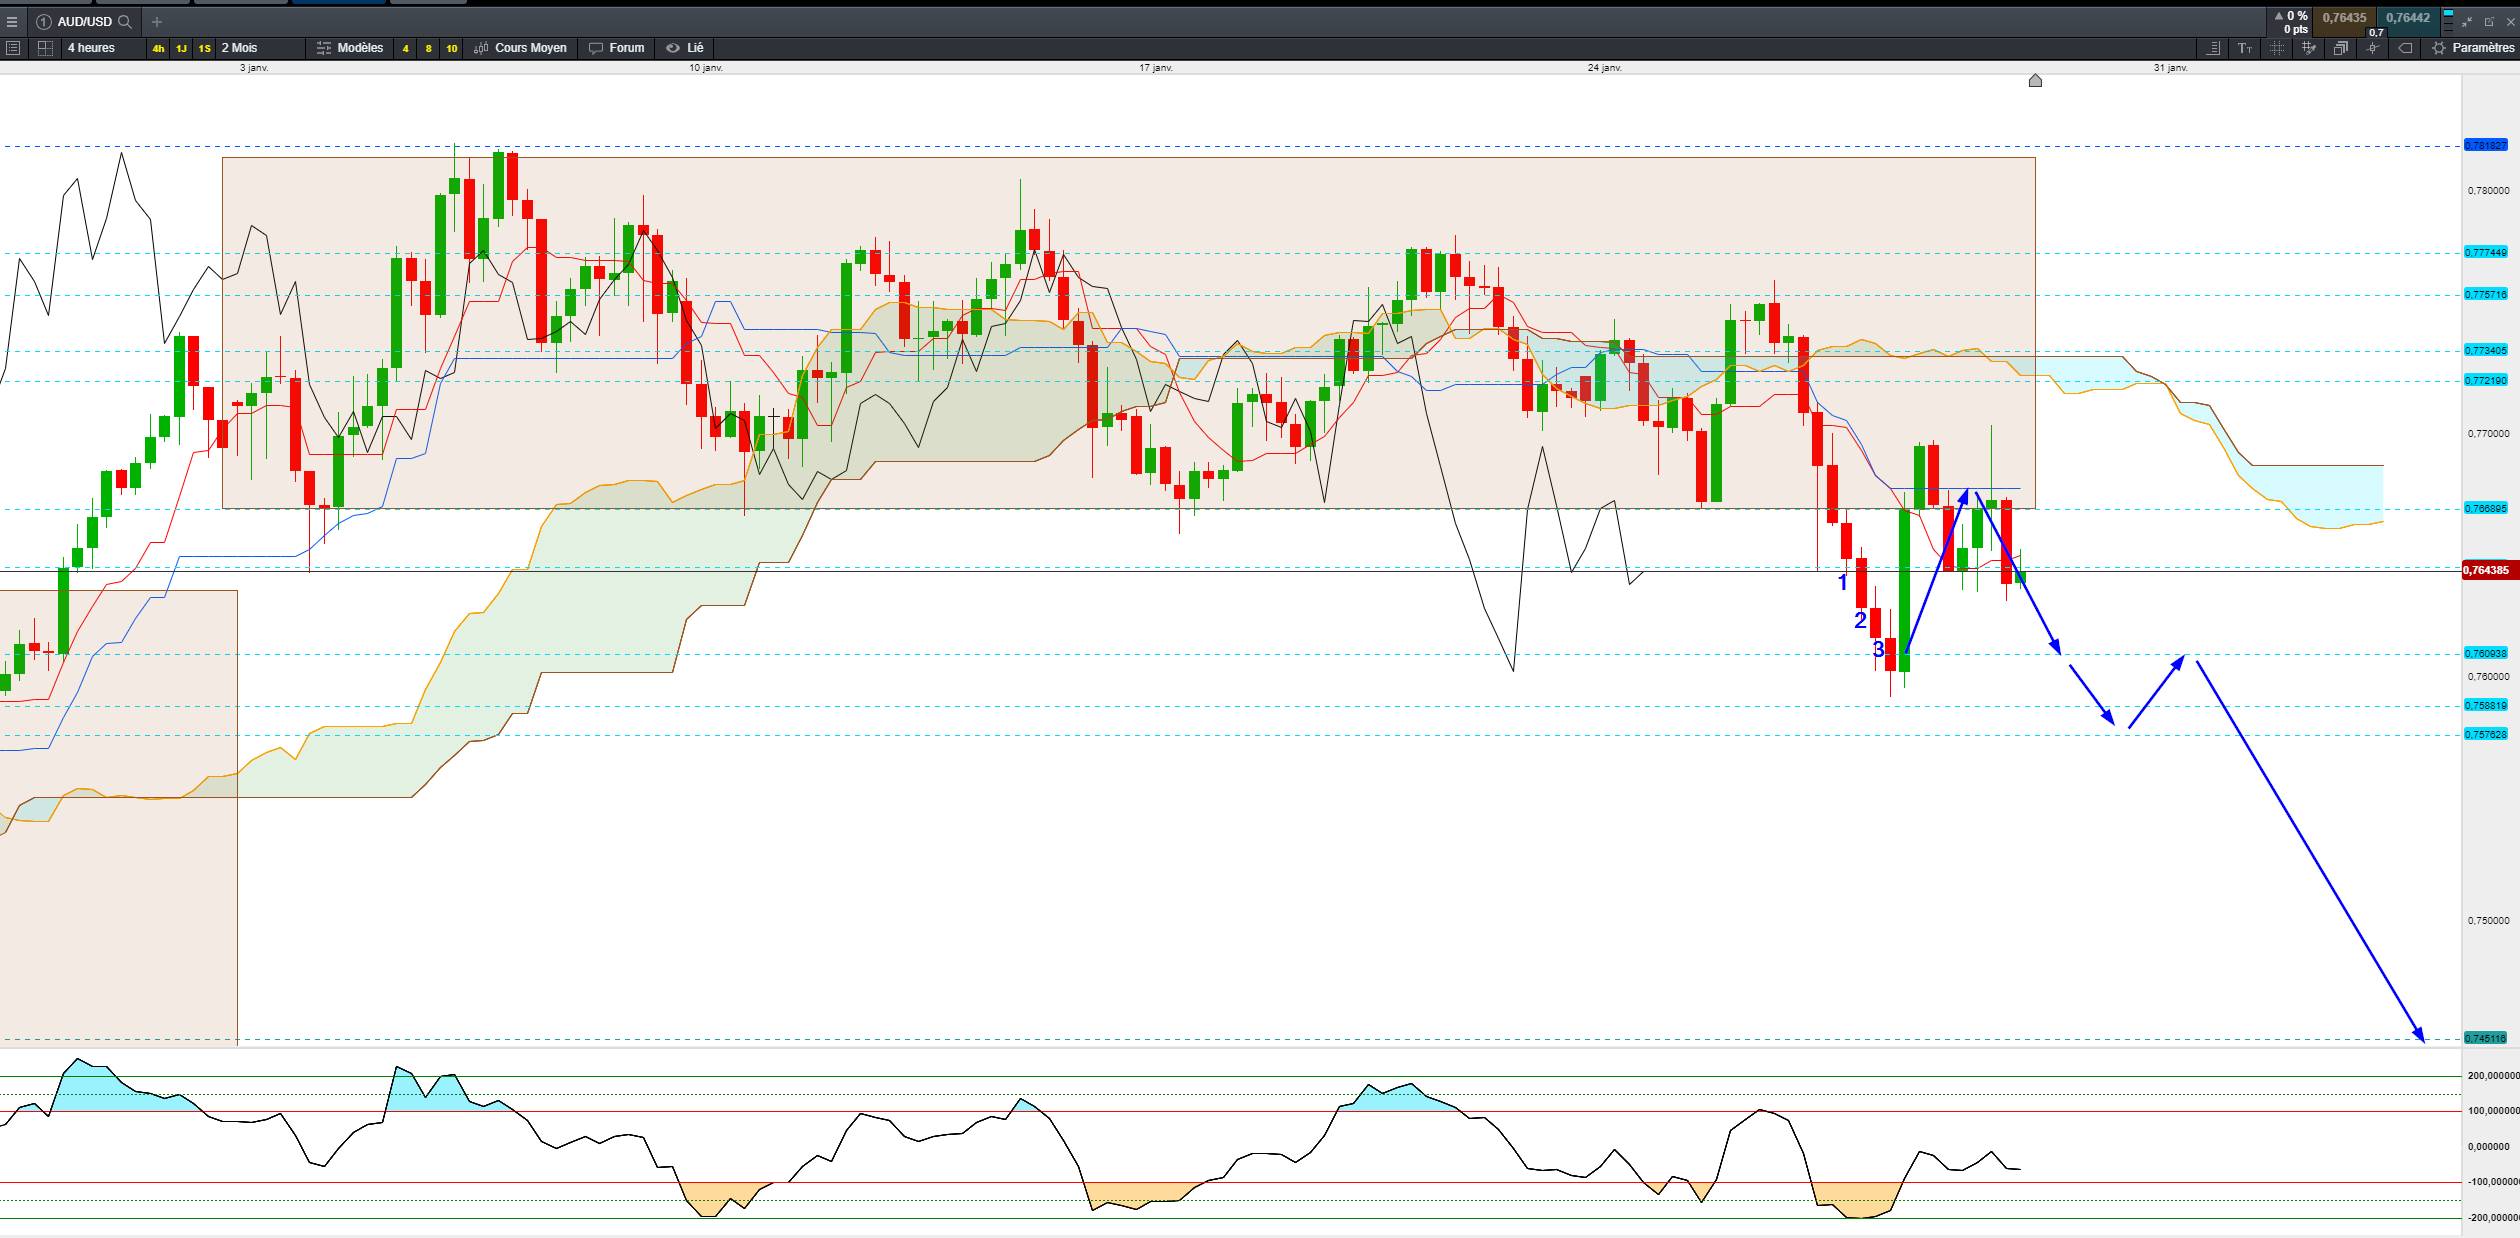Select the 1S timeframe shortcut
This screenshot has height=1238, width=2520.
point(204,48)
